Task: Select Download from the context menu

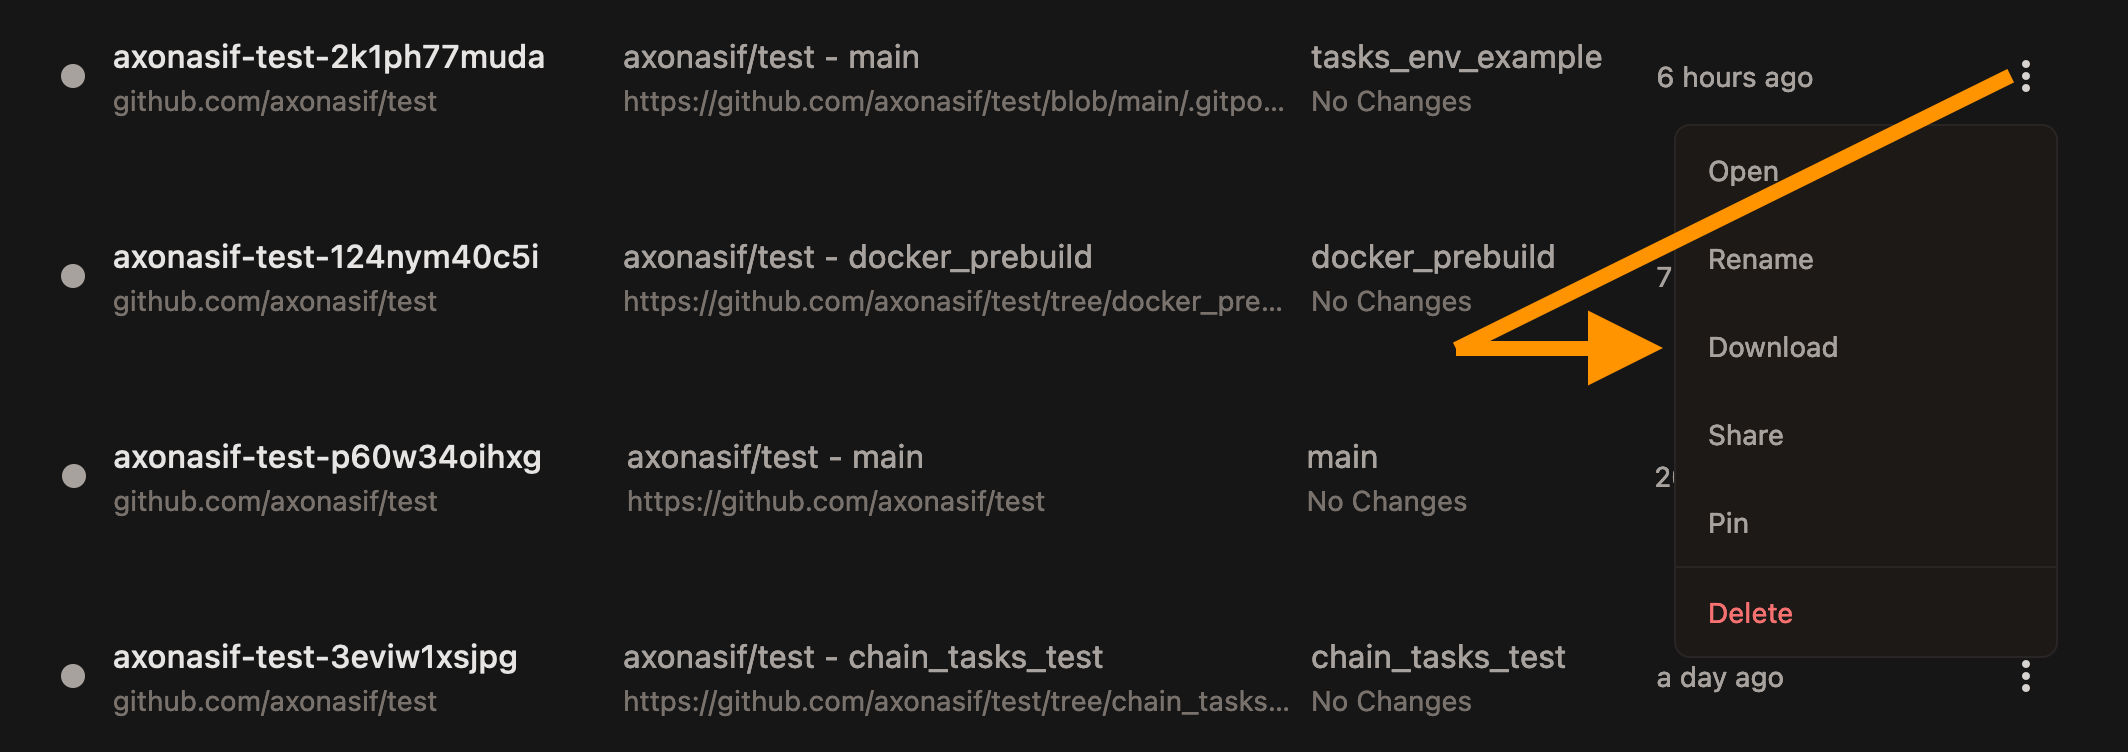Action: click(1773, 347)
